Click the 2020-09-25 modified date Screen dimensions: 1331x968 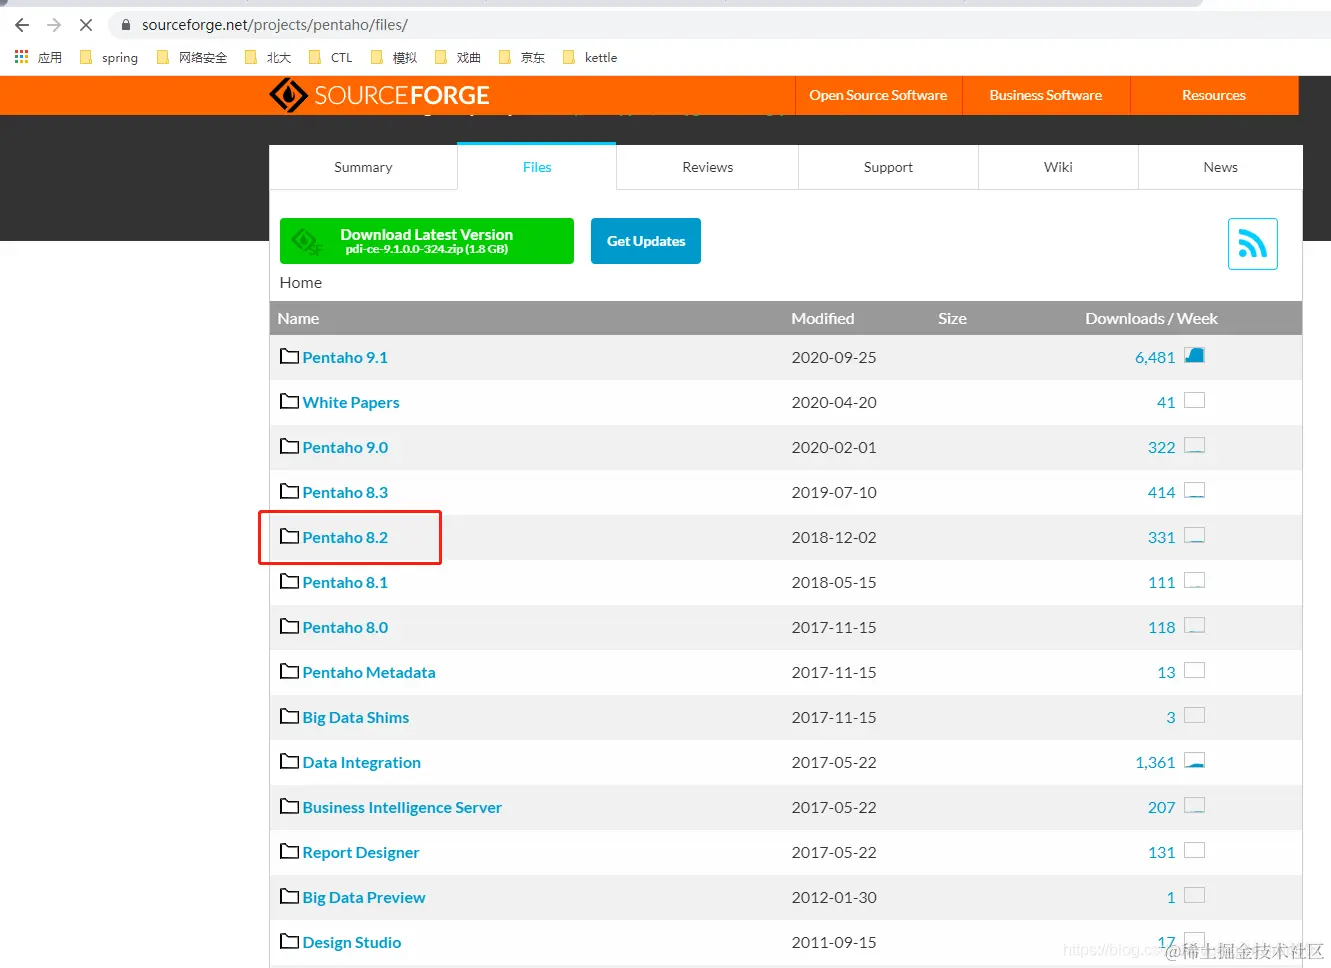point(834,357)
